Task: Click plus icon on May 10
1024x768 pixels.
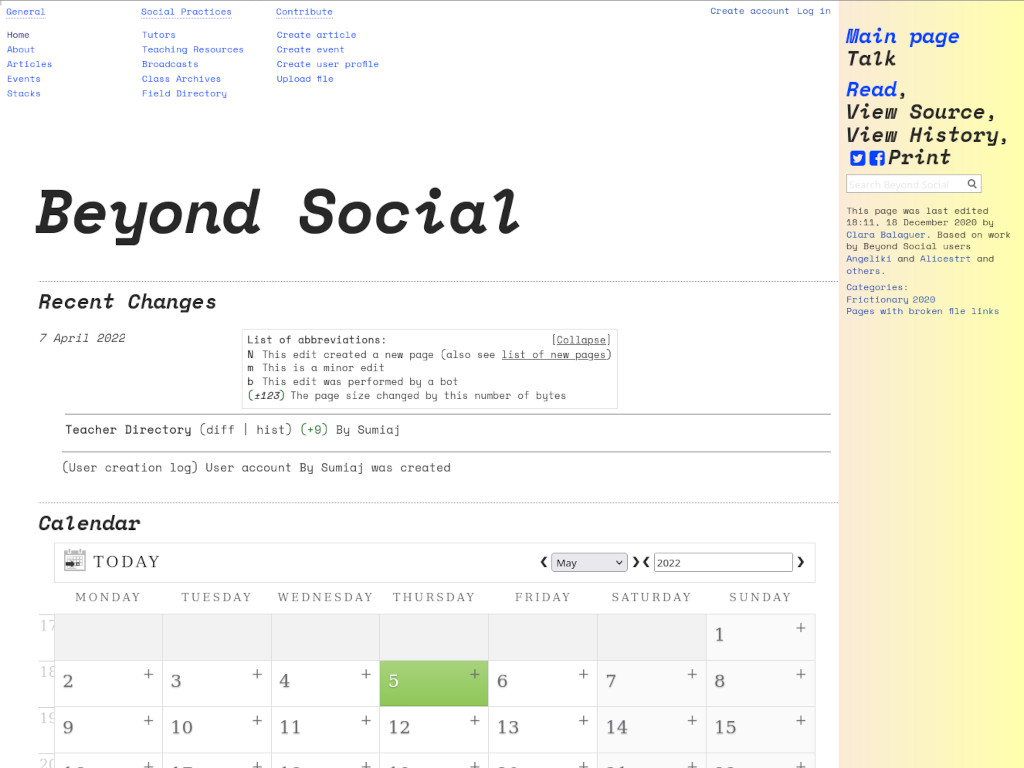Action: pos(257,720)
